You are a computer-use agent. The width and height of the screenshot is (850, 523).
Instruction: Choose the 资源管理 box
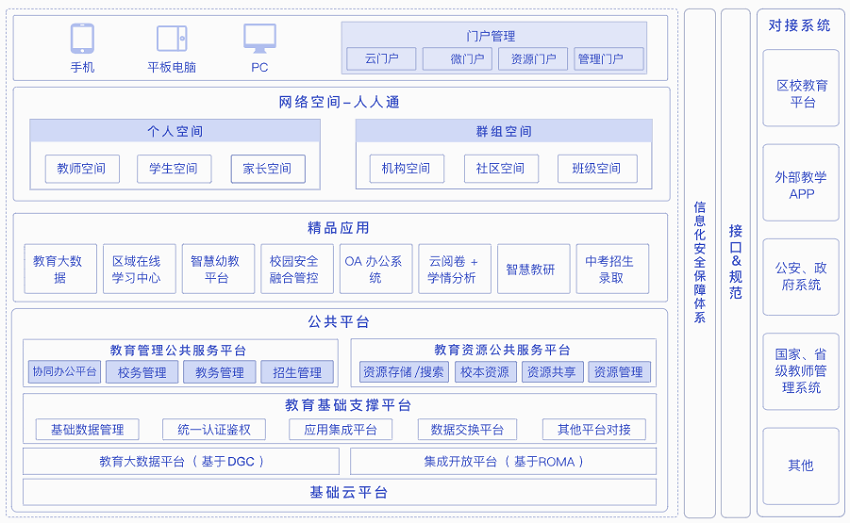(620, 372)
